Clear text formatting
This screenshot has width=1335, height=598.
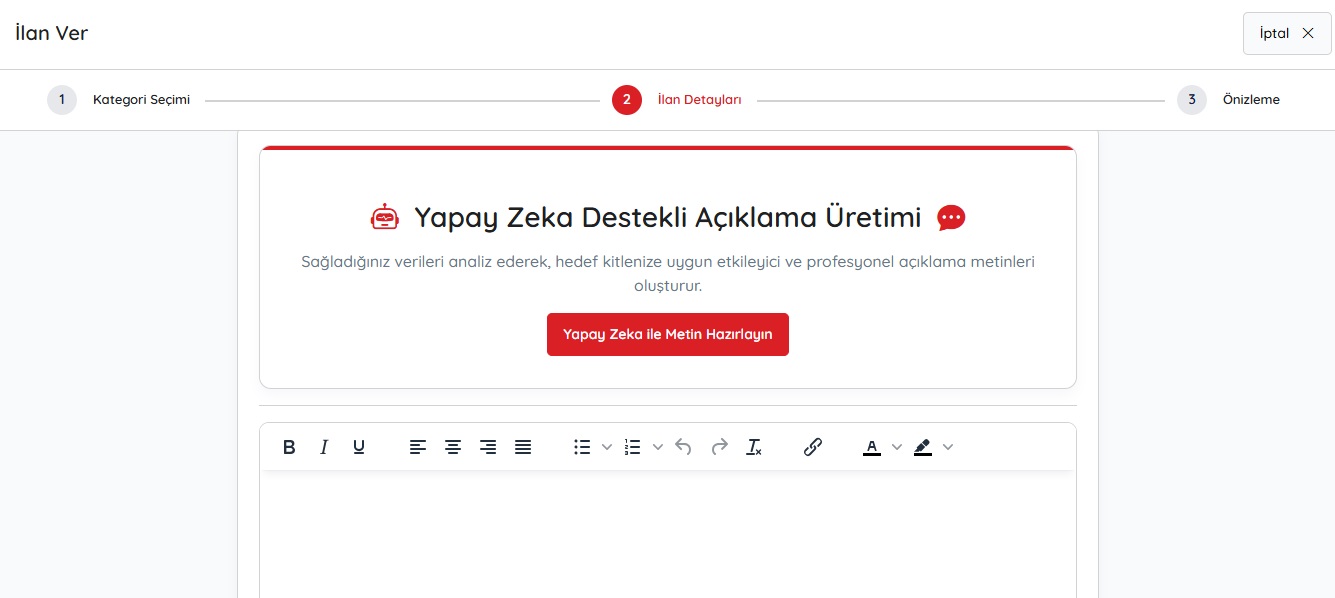click(754, 447)
